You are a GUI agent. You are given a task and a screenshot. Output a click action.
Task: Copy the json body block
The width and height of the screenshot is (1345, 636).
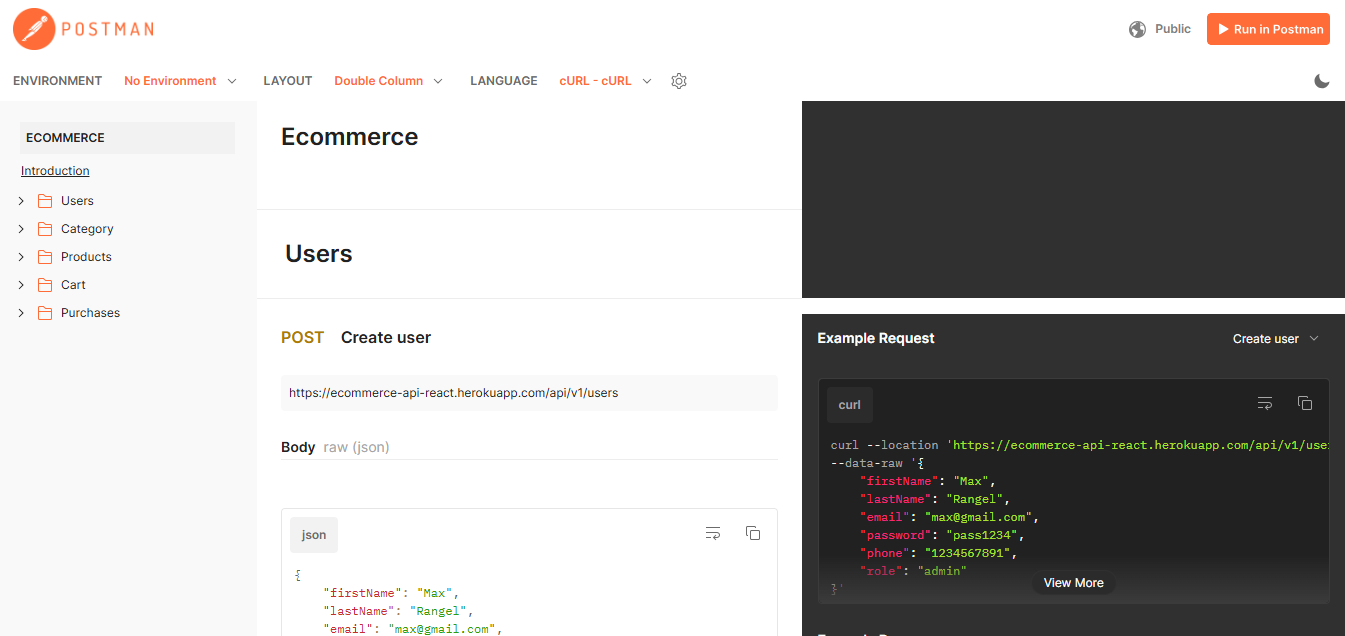(x=753, y=534)
